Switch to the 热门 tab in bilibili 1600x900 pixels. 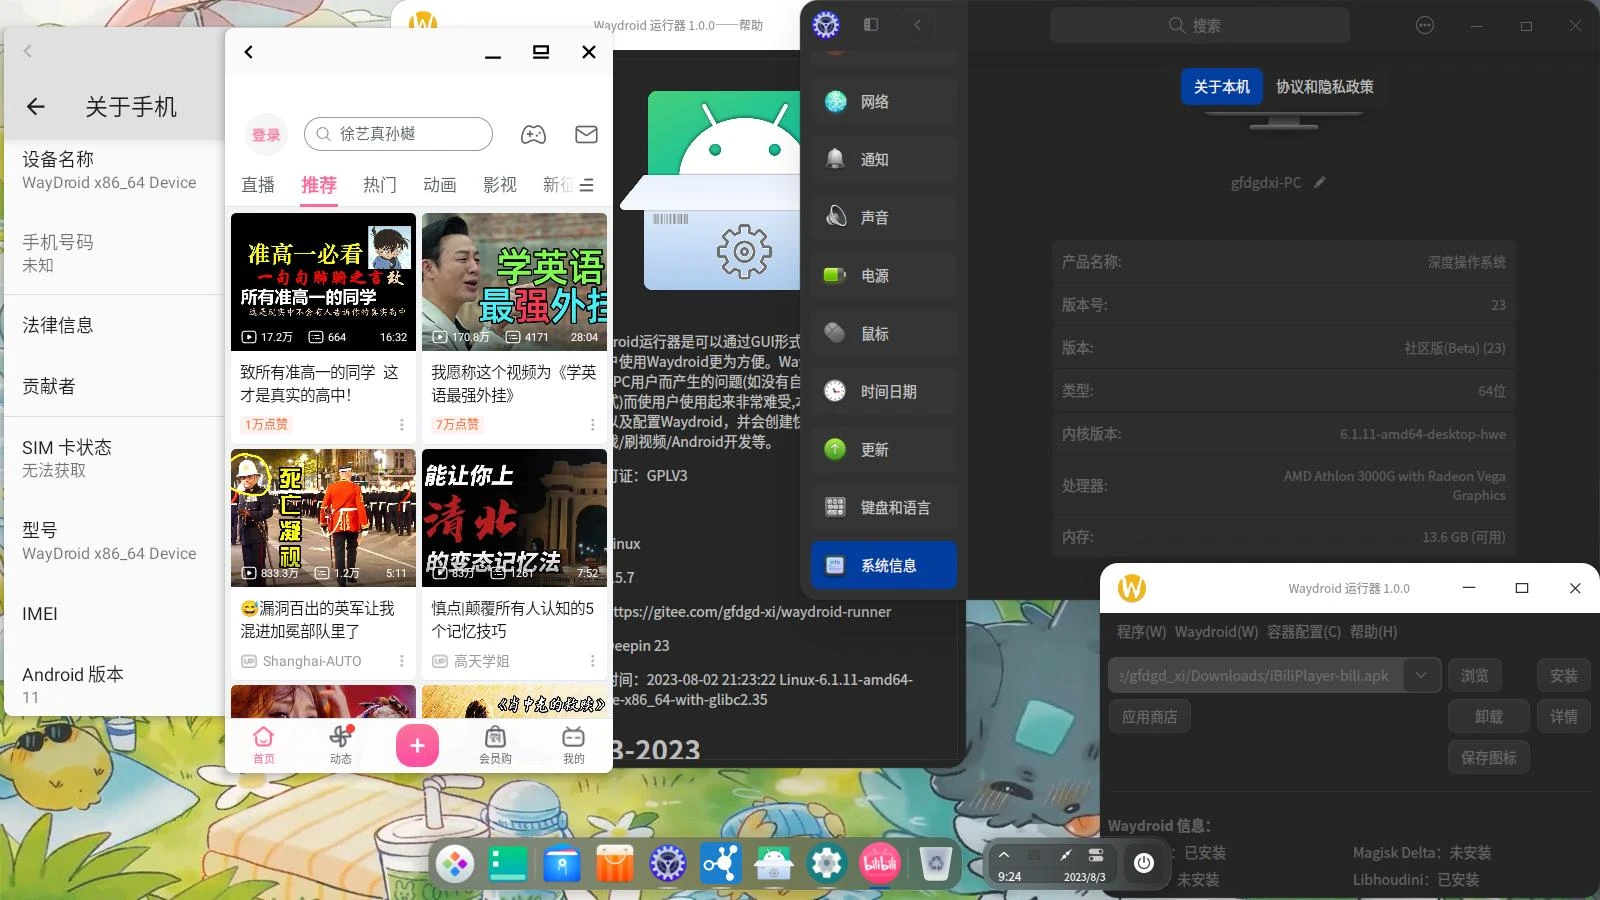coord(379,185)
